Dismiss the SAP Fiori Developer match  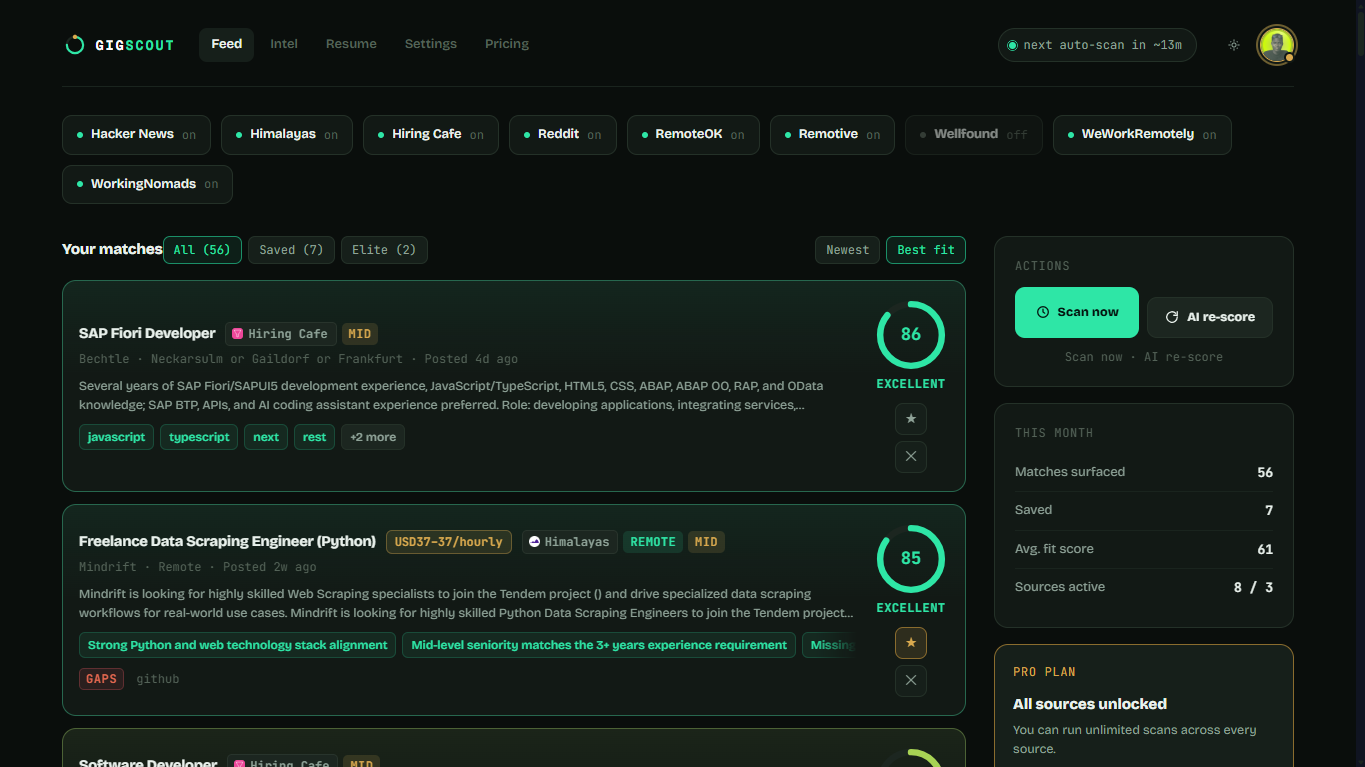(911, 457)
